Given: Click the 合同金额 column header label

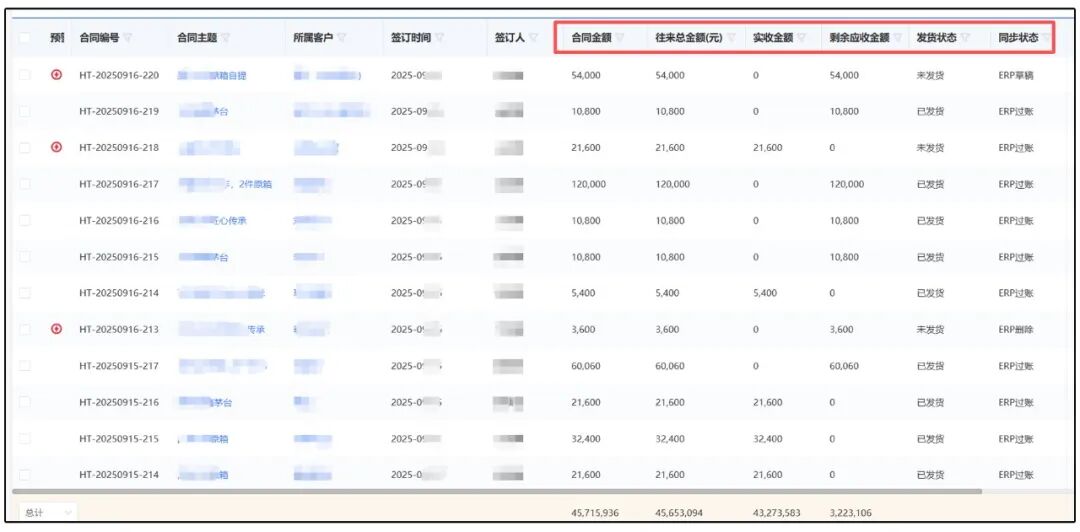Looking at the screenshot, I should (592, 38).
